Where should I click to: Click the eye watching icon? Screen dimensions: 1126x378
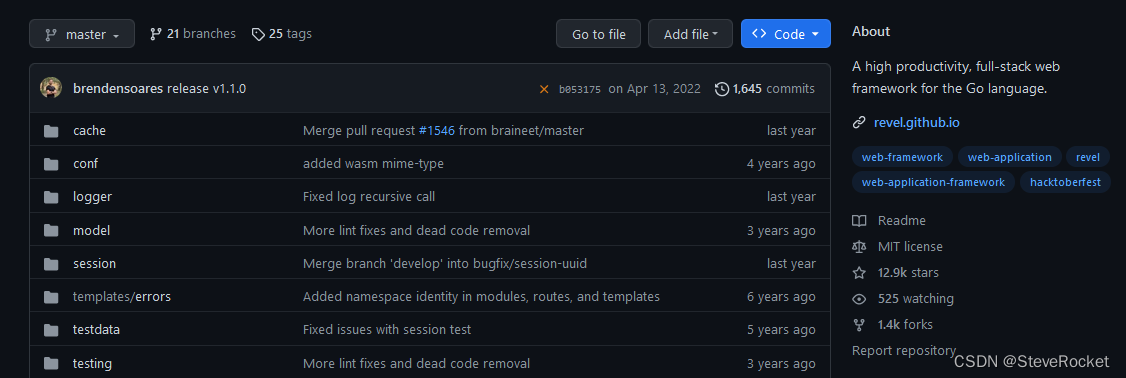859,299
